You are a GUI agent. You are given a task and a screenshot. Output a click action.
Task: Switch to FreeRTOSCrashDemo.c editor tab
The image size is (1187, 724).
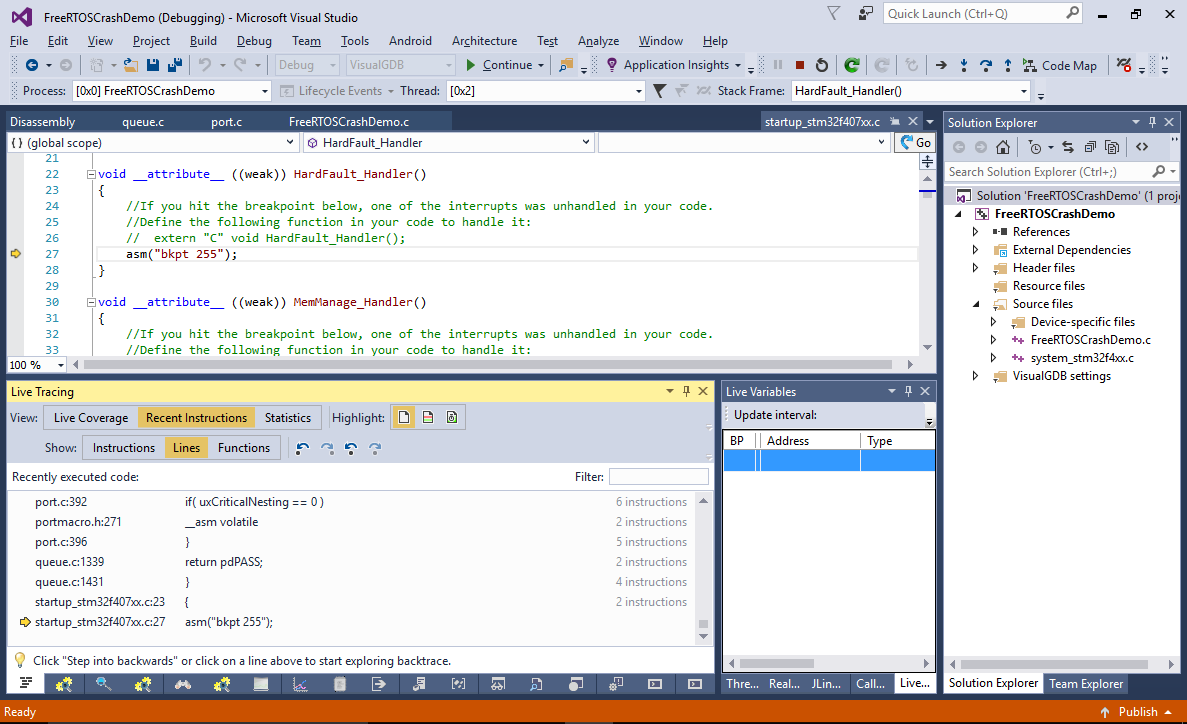pos(349,122)
